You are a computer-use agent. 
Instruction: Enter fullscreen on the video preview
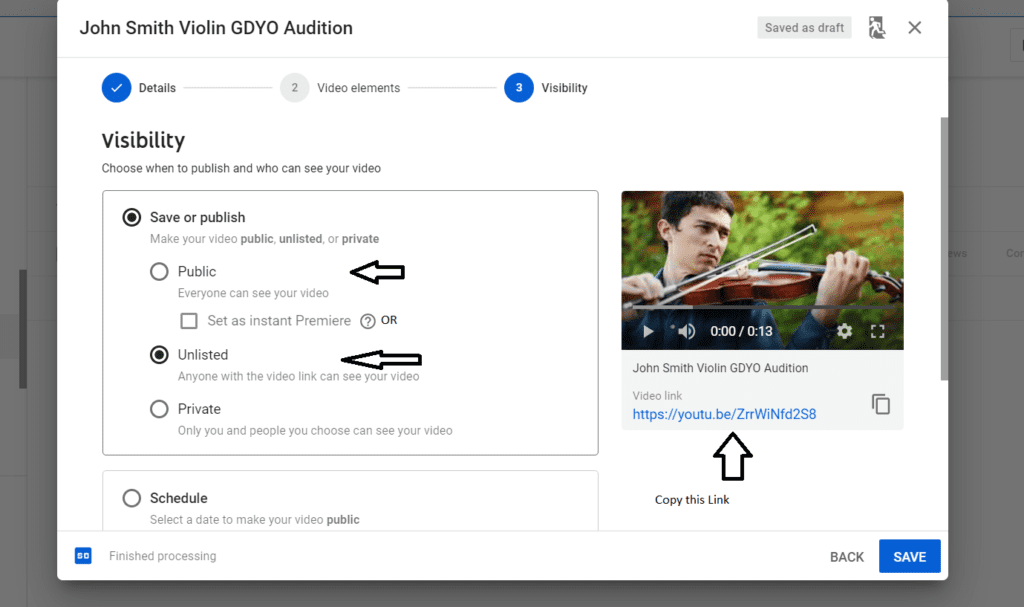pyautogui.click(x=878, y=331)
